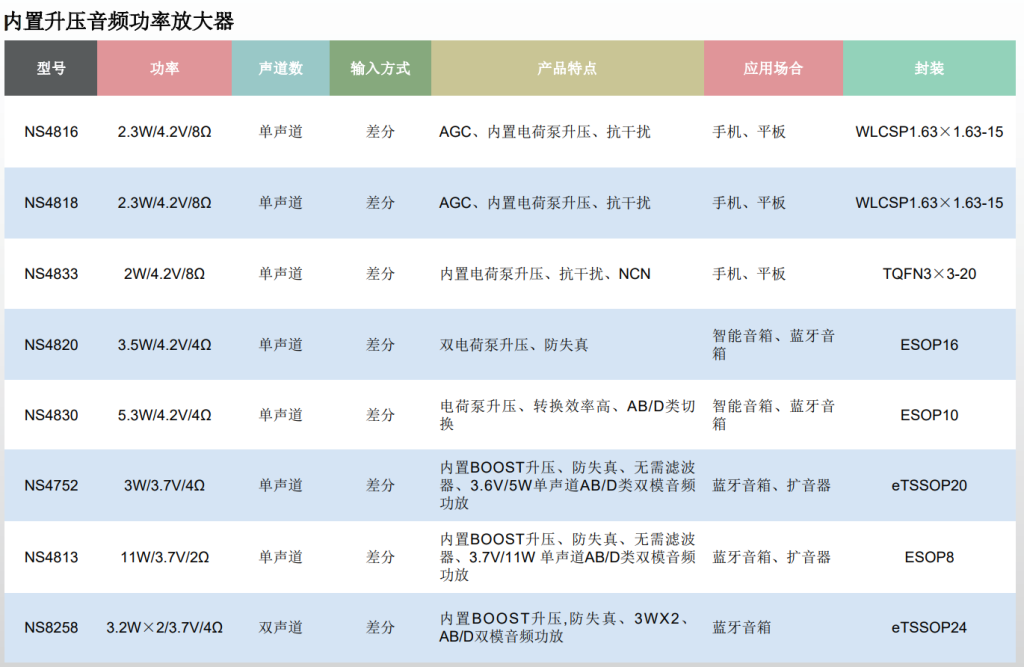Screen dimensions: 1024x667
Task: Click power value 2.3W/4.2V/8Ω in NS4816 row
Action: pos(165,132)
